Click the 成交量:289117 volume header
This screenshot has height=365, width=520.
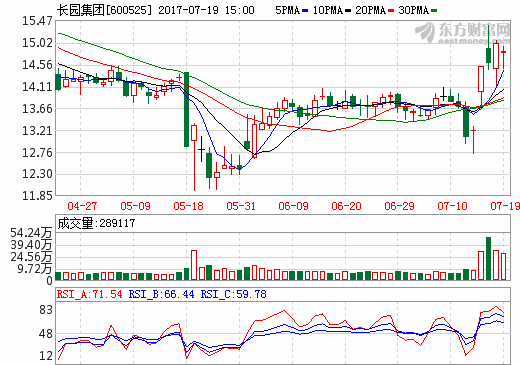96,223
